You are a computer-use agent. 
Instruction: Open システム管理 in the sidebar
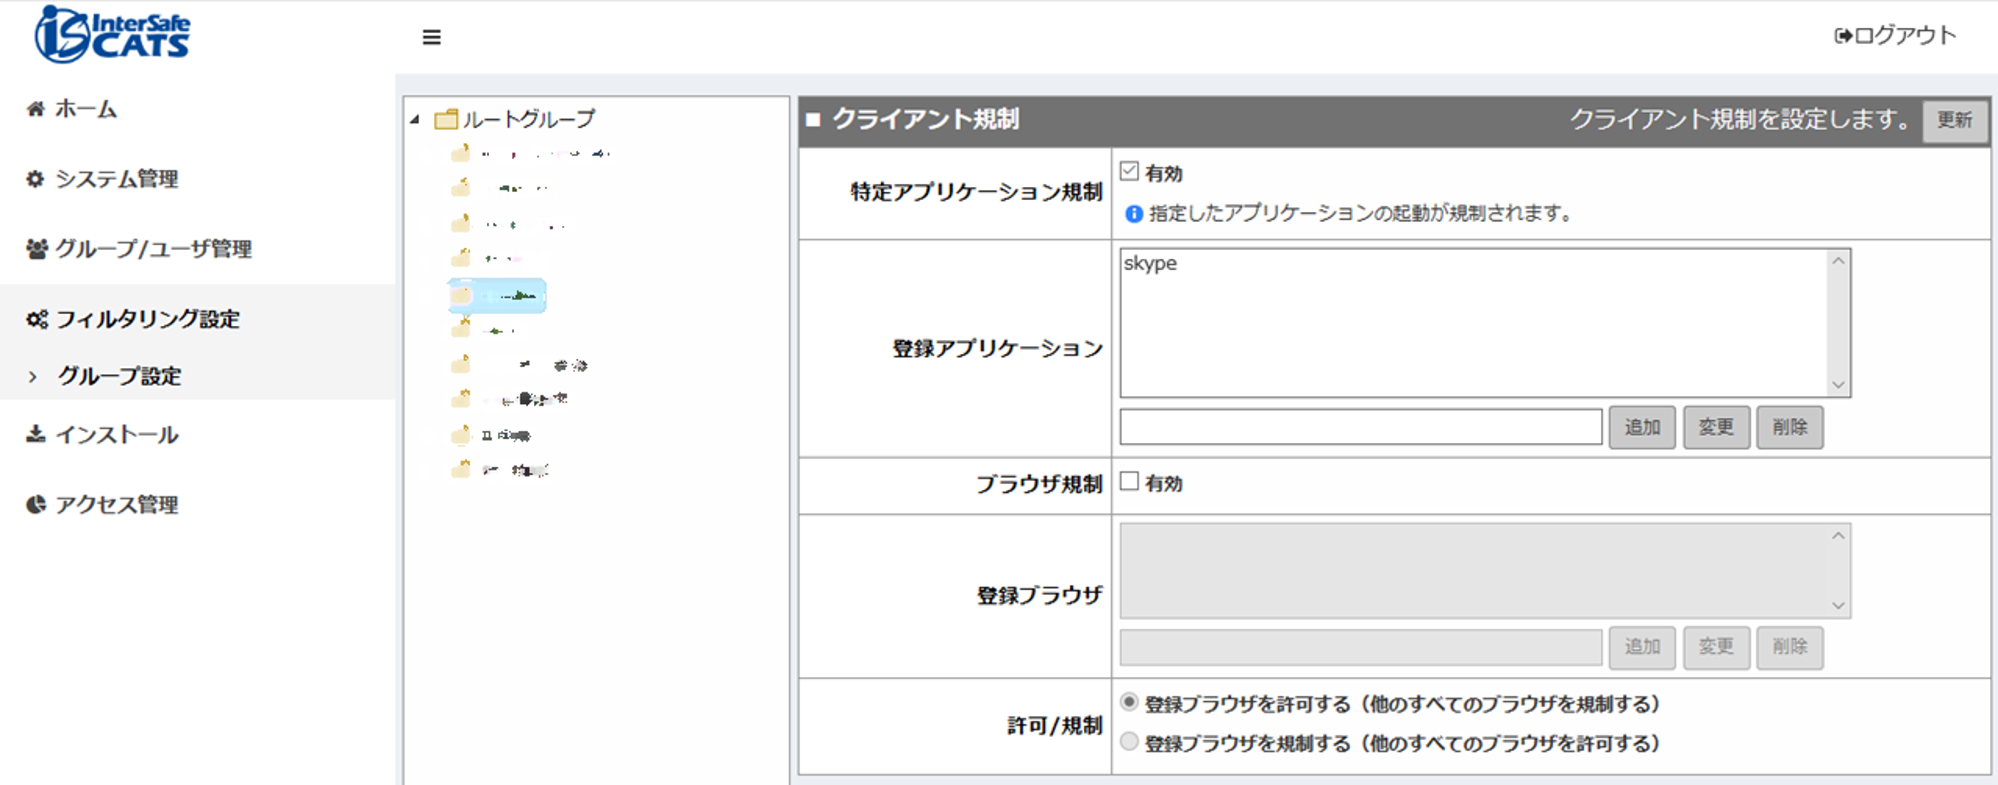117,179
